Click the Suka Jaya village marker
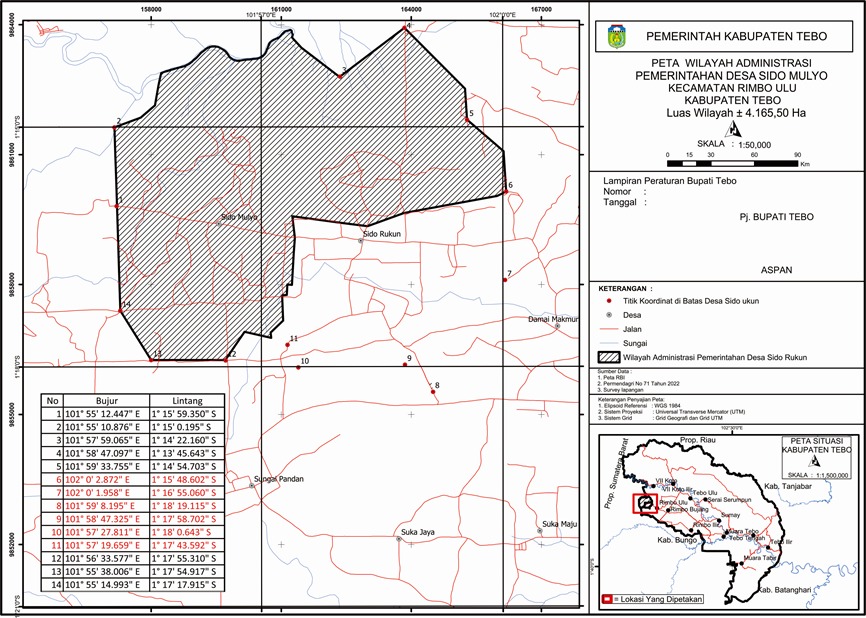 pyautogui.click(x=399, y=540)
